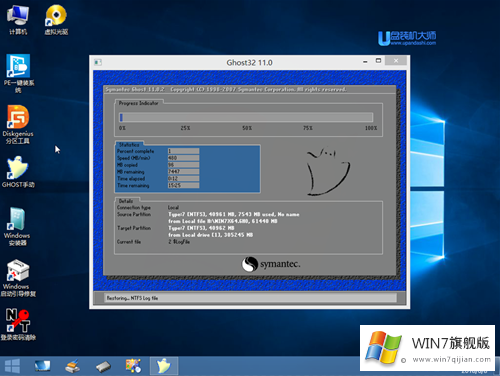Open the monitor icon in the taskbar
Image resolution: width=500 pixels, height=376 pixels.
pyautogui.click(x=42, y=366)
